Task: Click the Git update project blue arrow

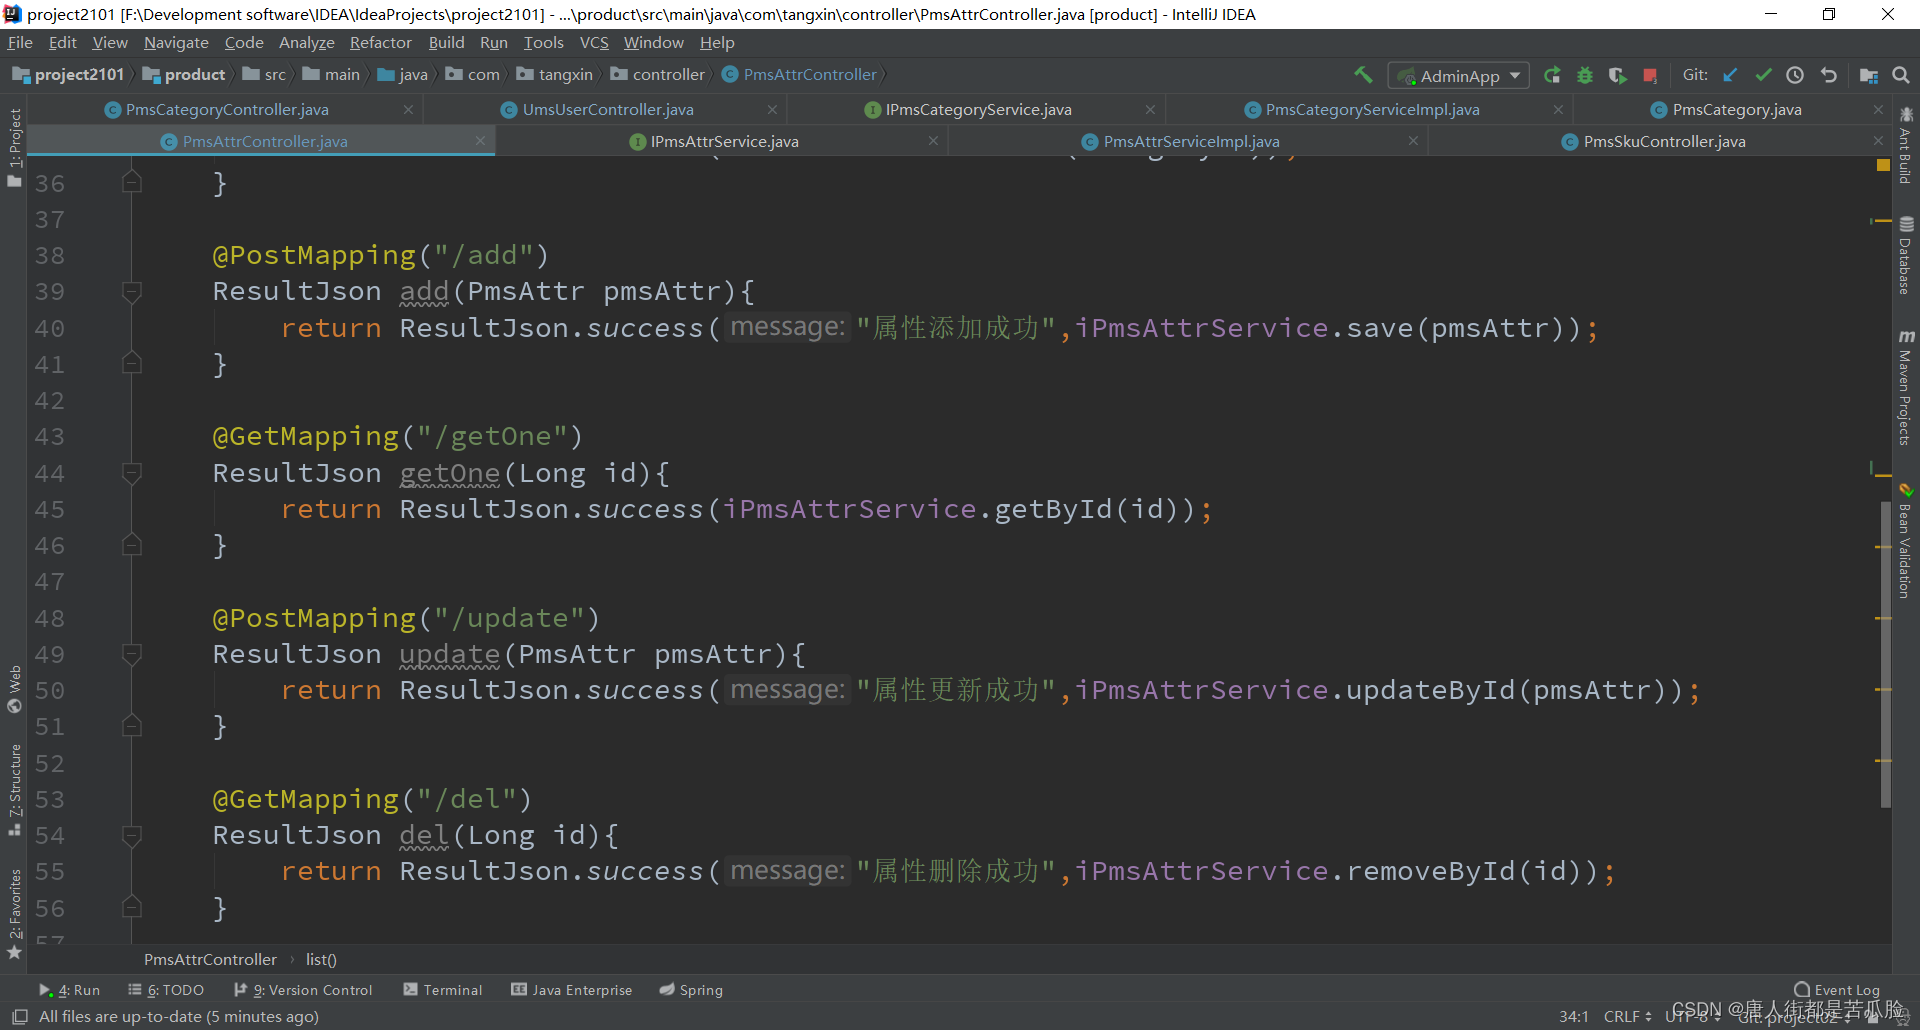Action: 1730,75
